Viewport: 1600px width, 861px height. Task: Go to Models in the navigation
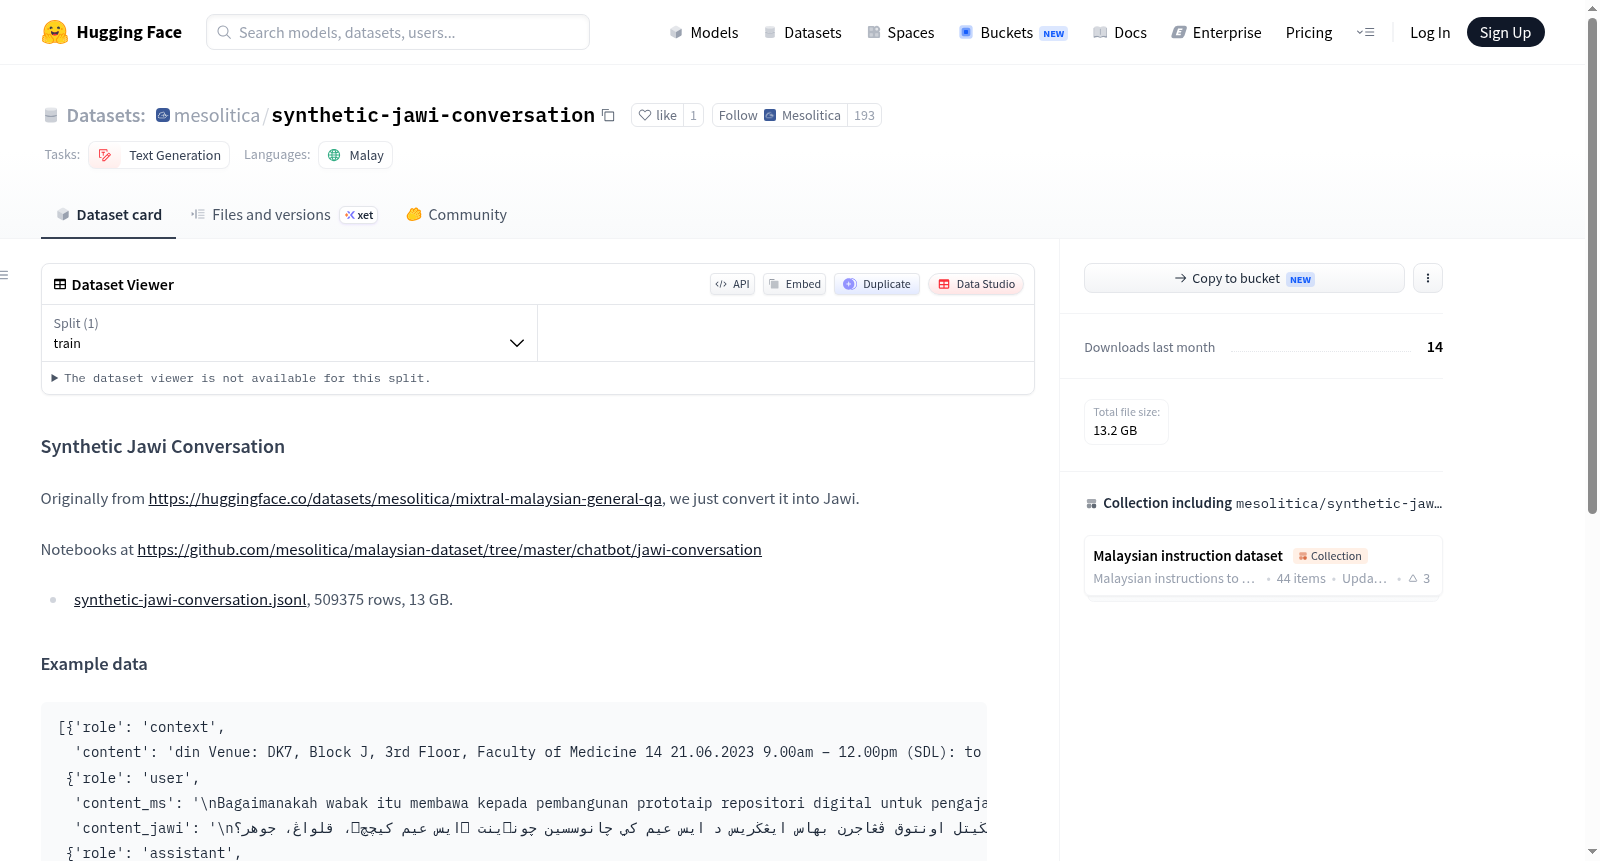point(704,32)
